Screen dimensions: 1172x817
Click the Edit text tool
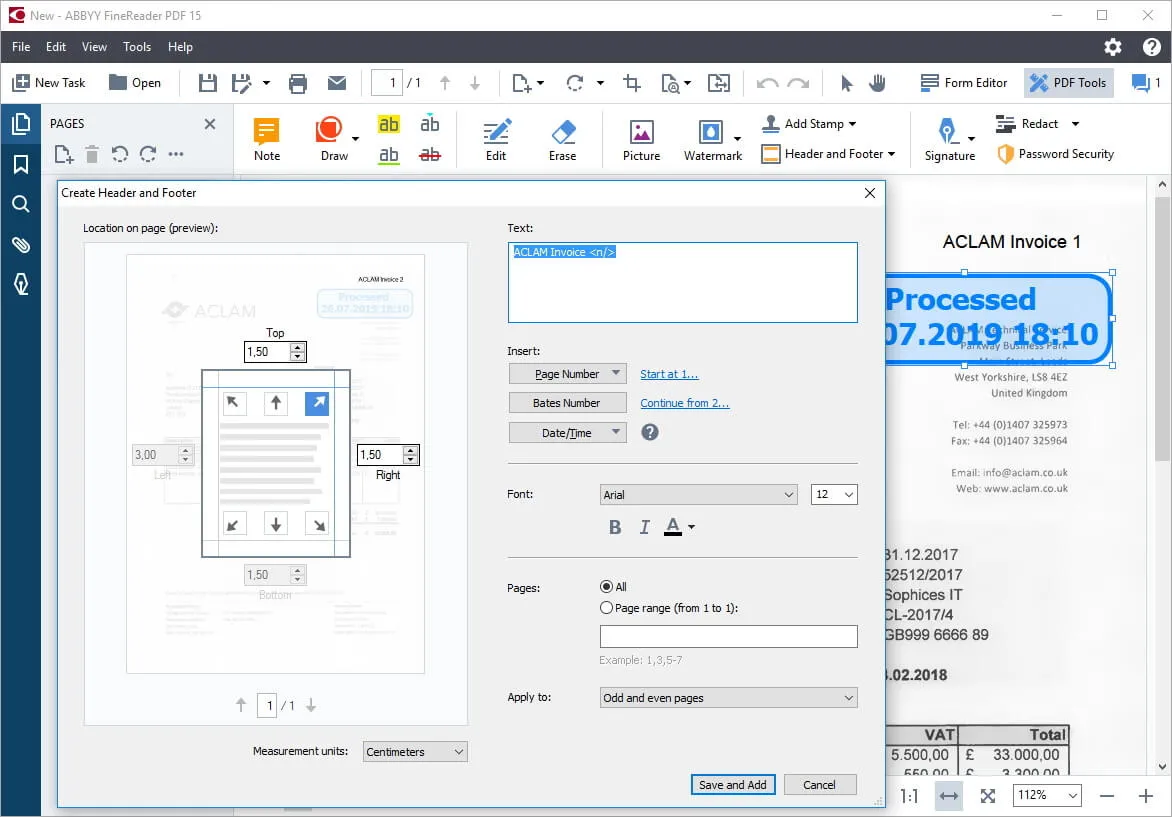tap(496, 132)
